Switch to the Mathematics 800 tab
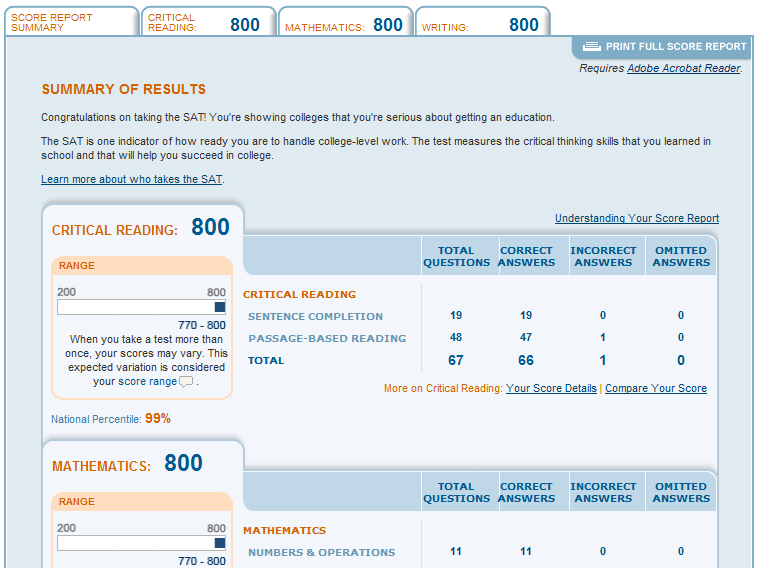 [x=346, y=22]
